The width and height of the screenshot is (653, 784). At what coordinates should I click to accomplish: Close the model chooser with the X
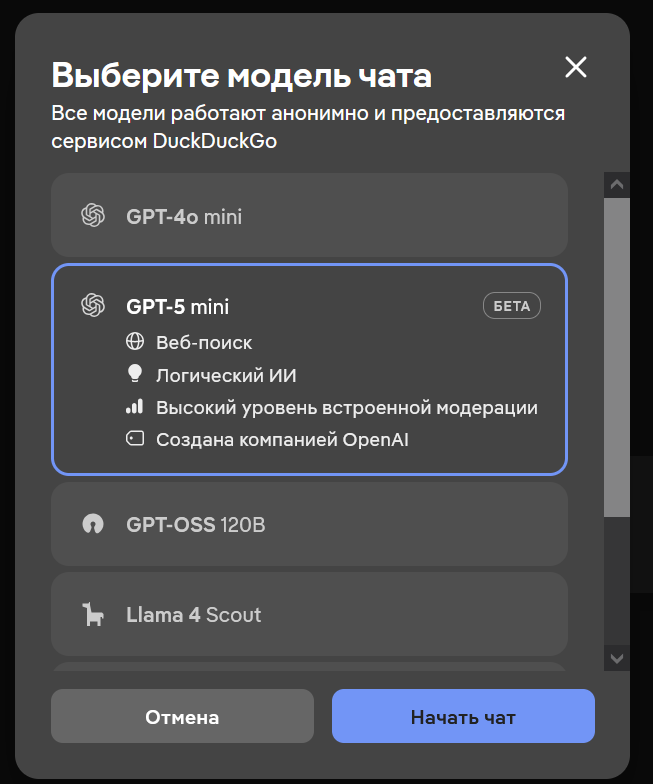pyautogui.click(x=576, y=67)
